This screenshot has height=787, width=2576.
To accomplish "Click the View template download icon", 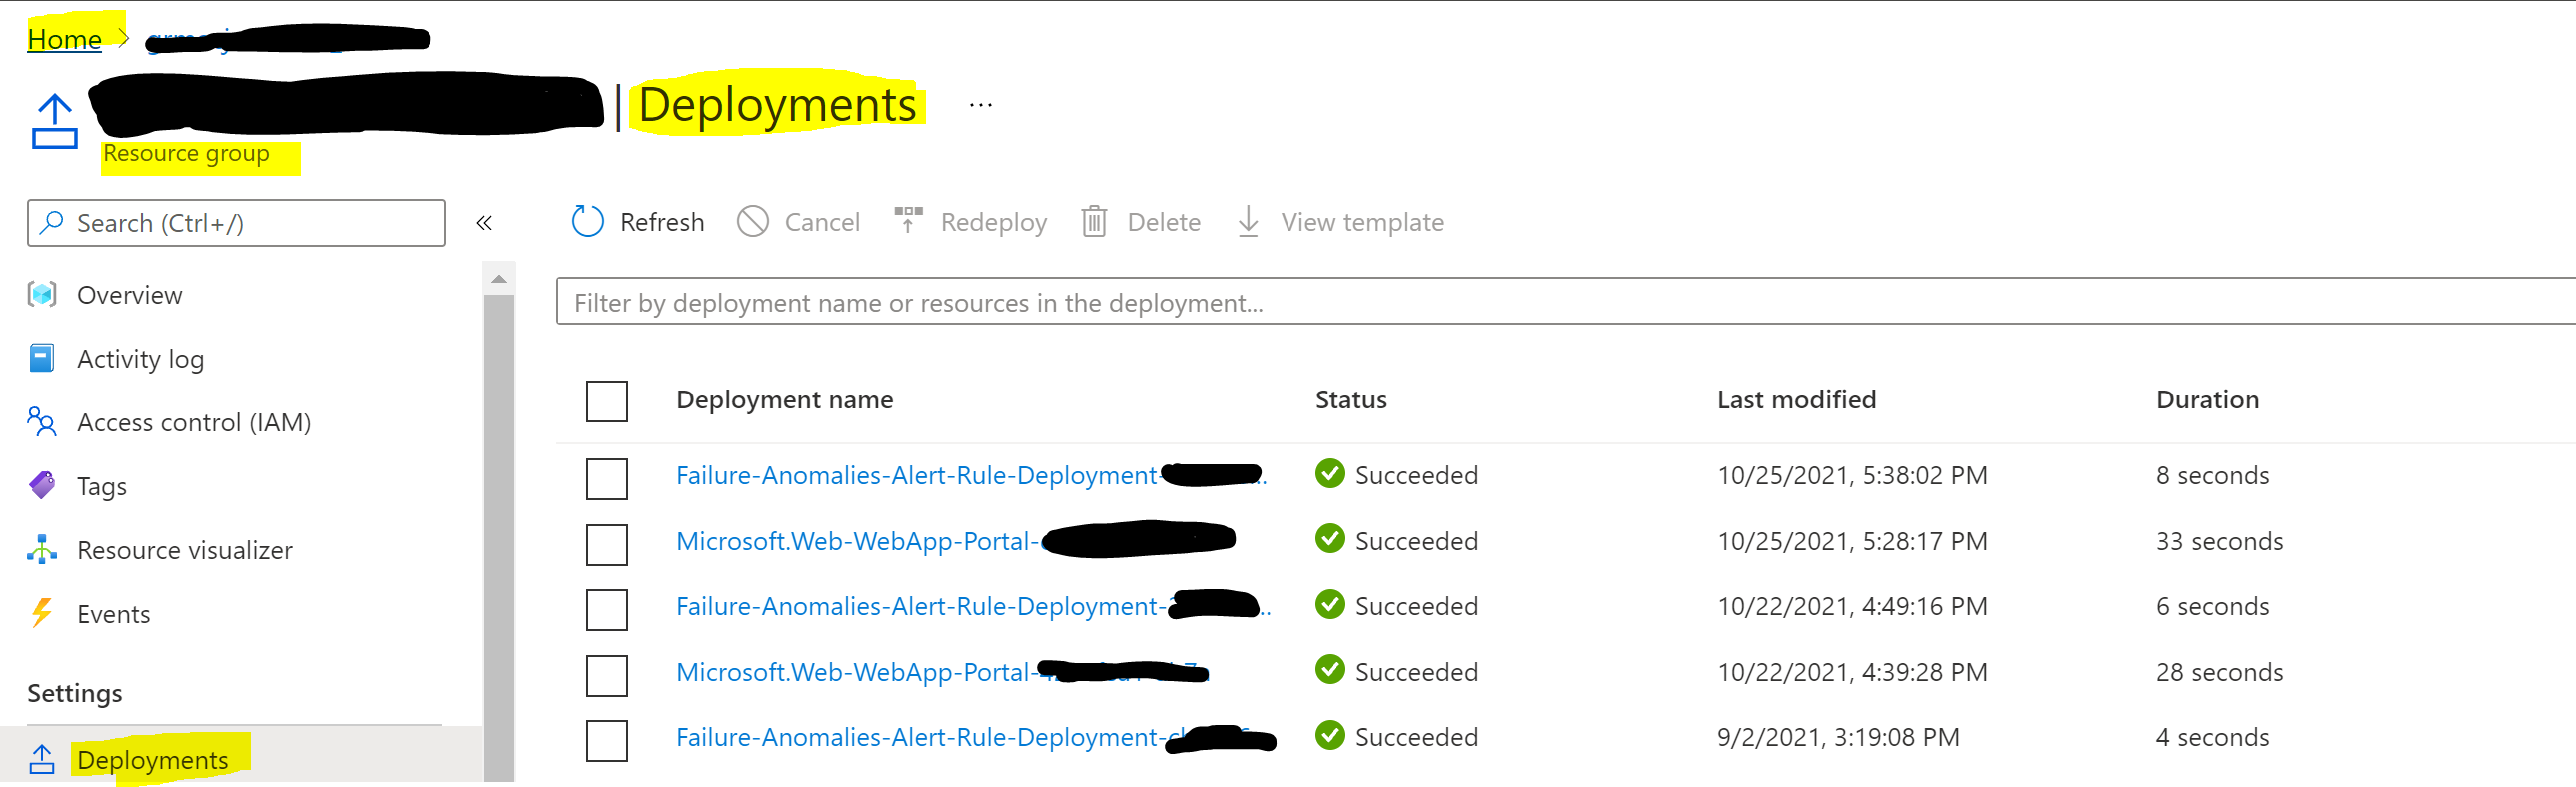I will [1247, 221].
